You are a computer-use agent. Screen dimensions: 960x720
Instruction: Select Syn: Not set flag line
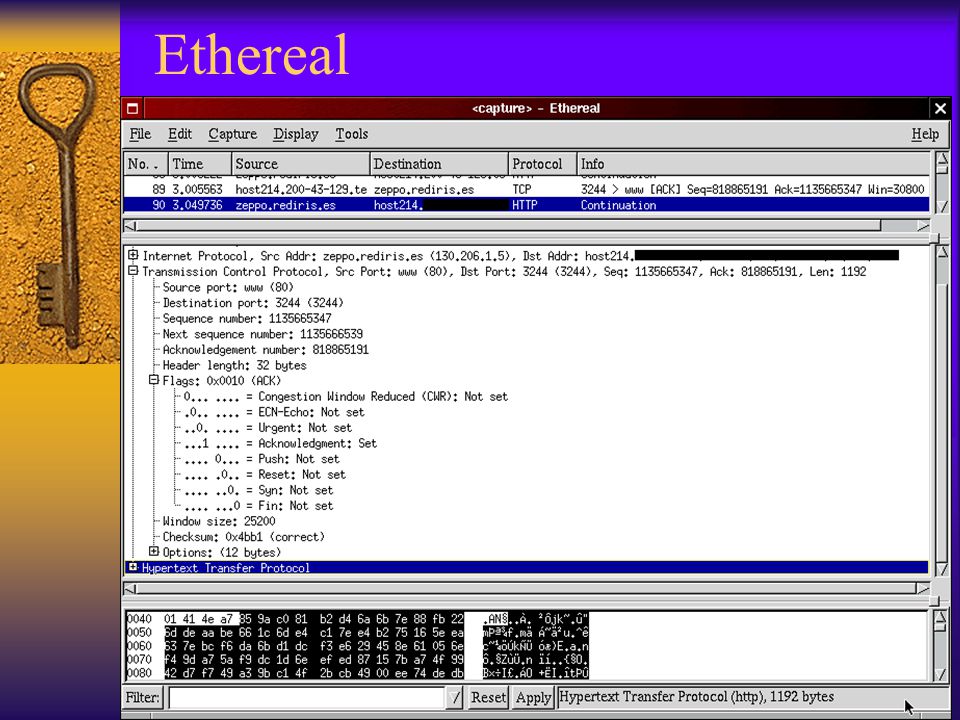[258, 490]
